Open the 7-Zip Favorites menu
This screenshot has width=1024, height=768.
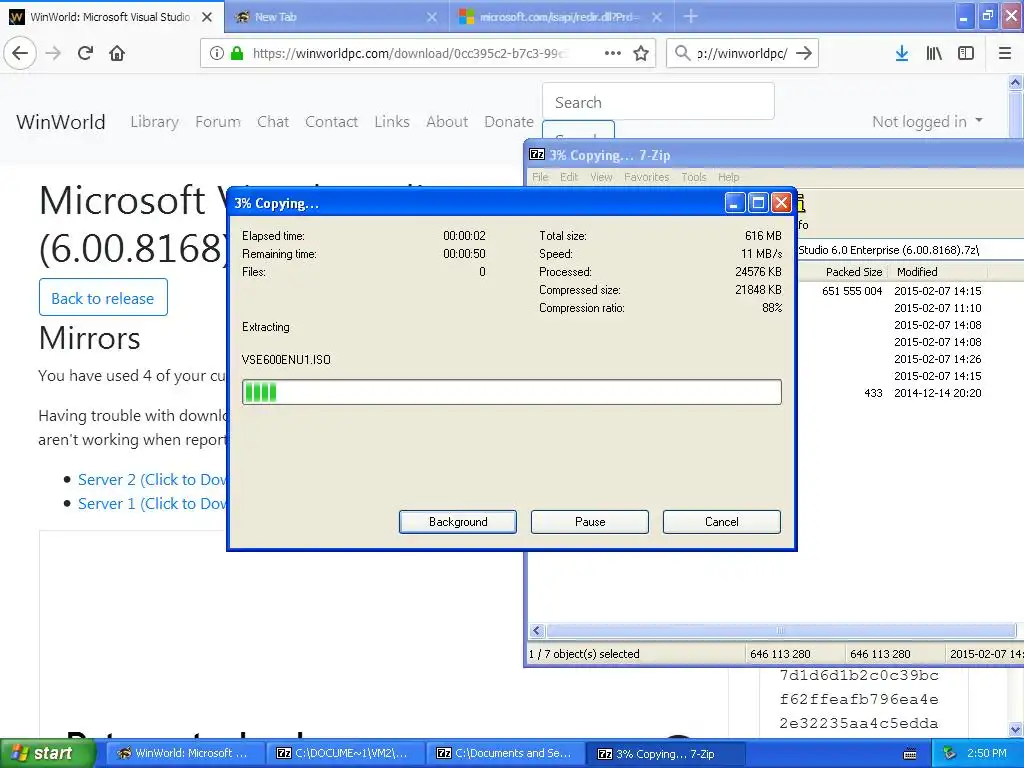pos(647,177)
